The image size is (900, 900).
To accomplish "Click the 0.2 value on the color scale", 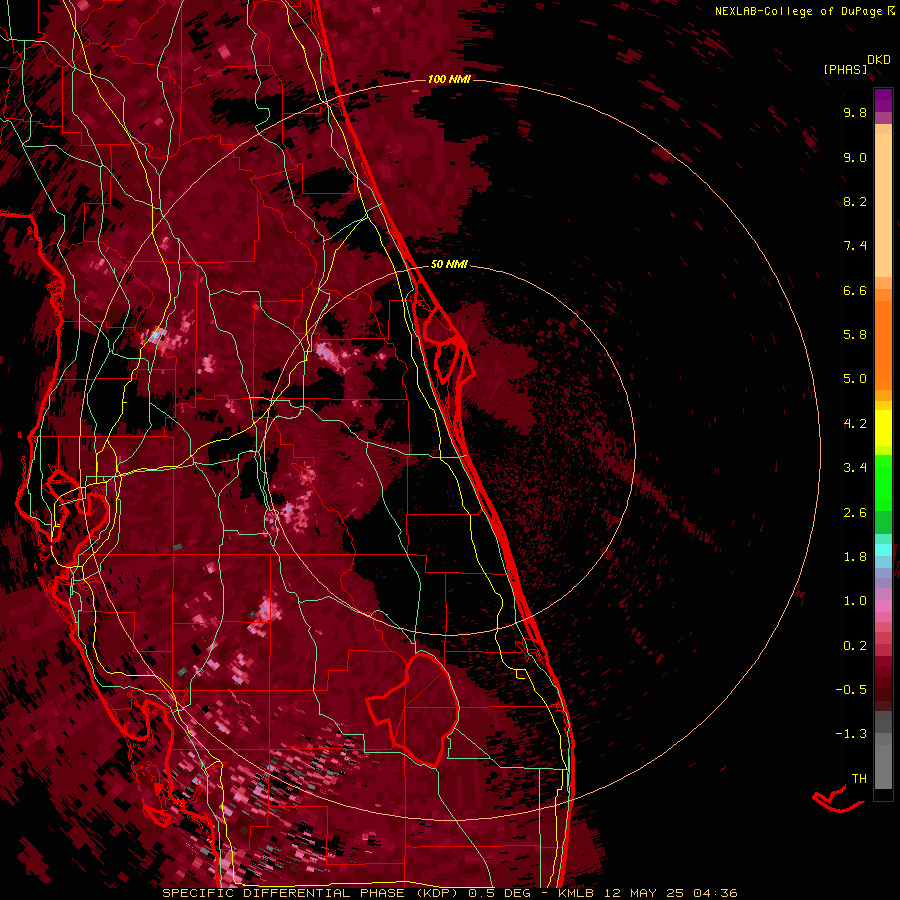I will pos(855,646).
